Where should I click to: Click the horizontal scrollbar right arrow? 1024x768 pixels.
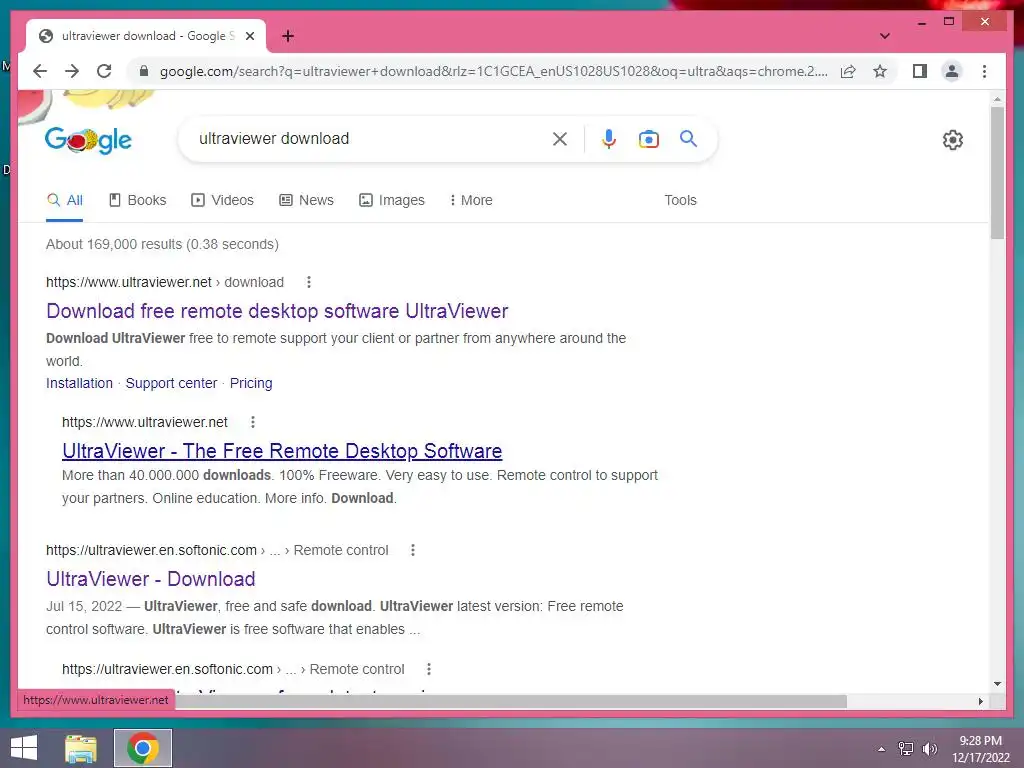point(980,701)
